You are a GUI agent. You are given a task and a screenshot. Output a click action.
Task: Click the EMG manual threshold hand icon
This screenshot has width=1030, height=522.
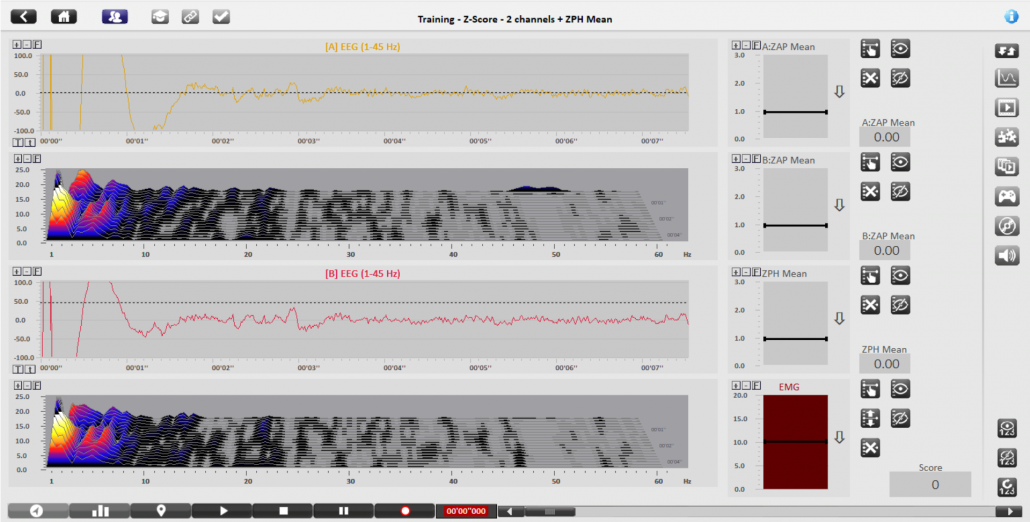tap(870, 389)
